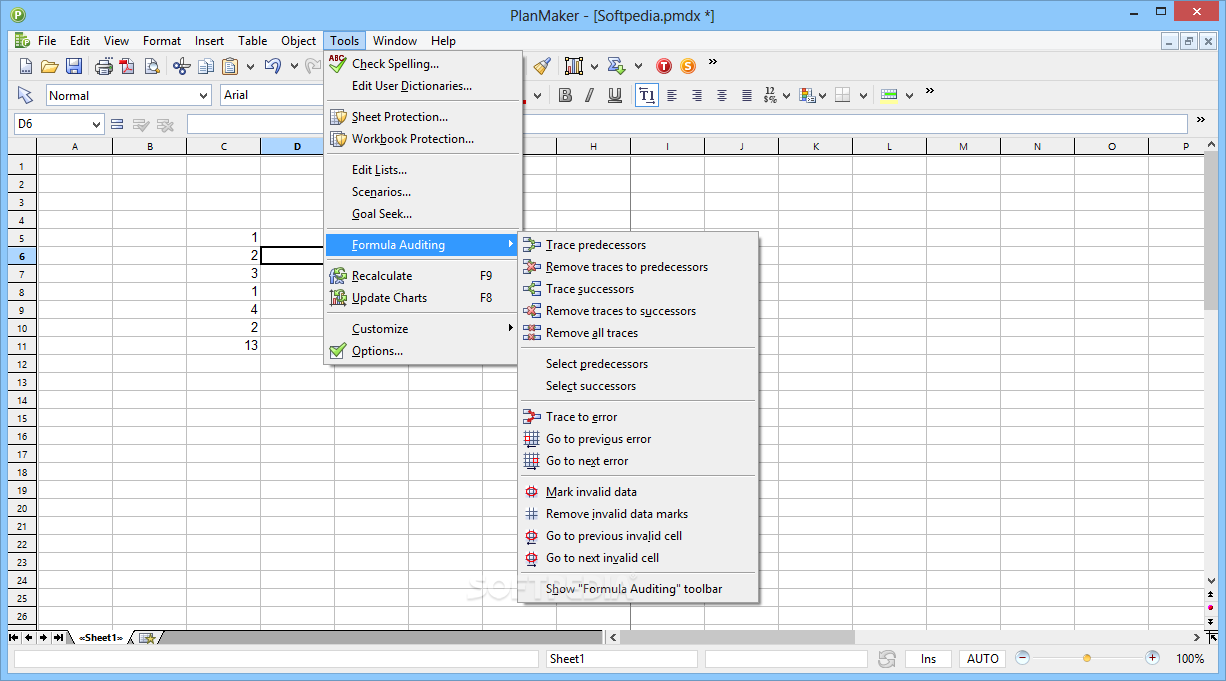Toggle Italic formatting

[x=590, y=95]
